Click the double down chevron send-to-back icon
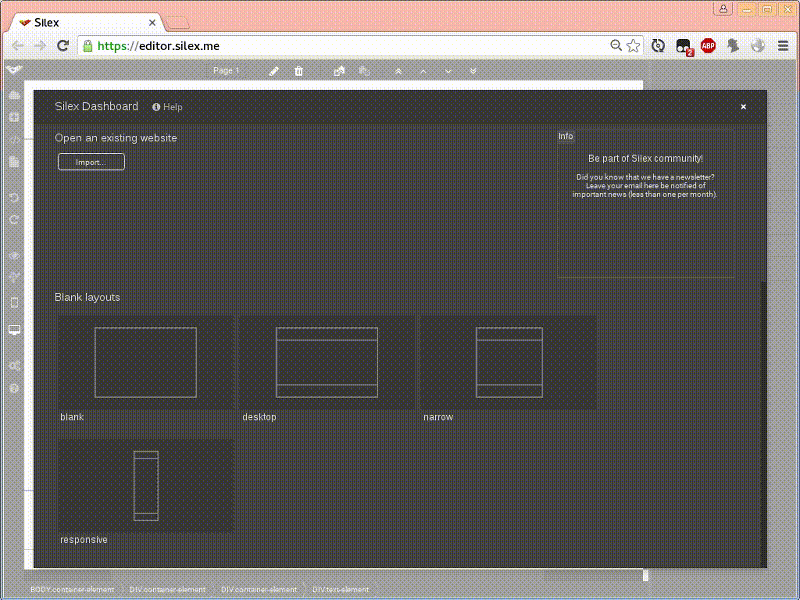The width and height of the screenshot is (800, 600). 473,71
